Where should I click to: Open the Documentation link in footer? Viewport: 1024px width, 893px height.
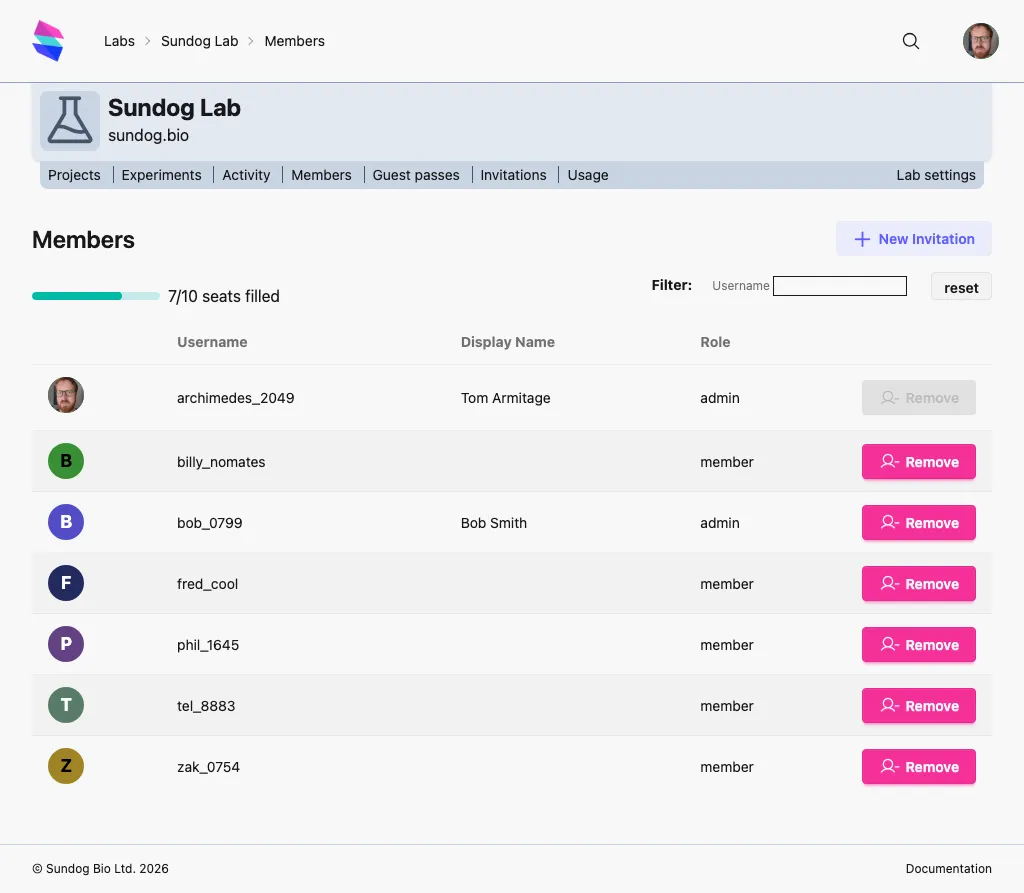[948, 869]
